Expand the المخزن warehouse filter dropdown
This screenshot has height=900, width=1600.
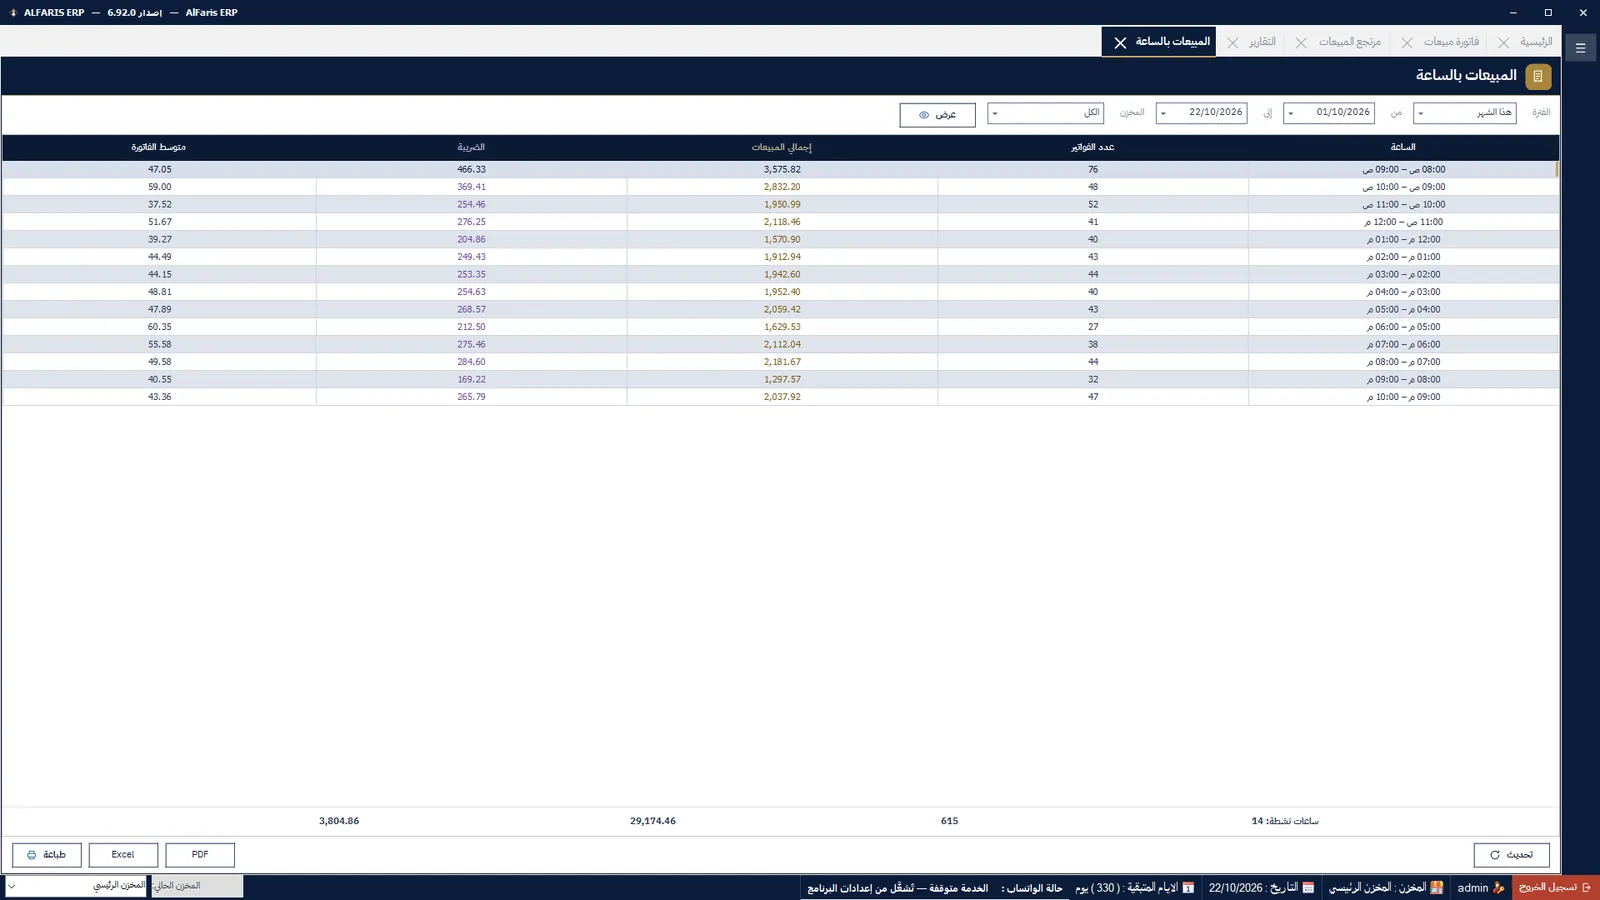point(1045,113)
